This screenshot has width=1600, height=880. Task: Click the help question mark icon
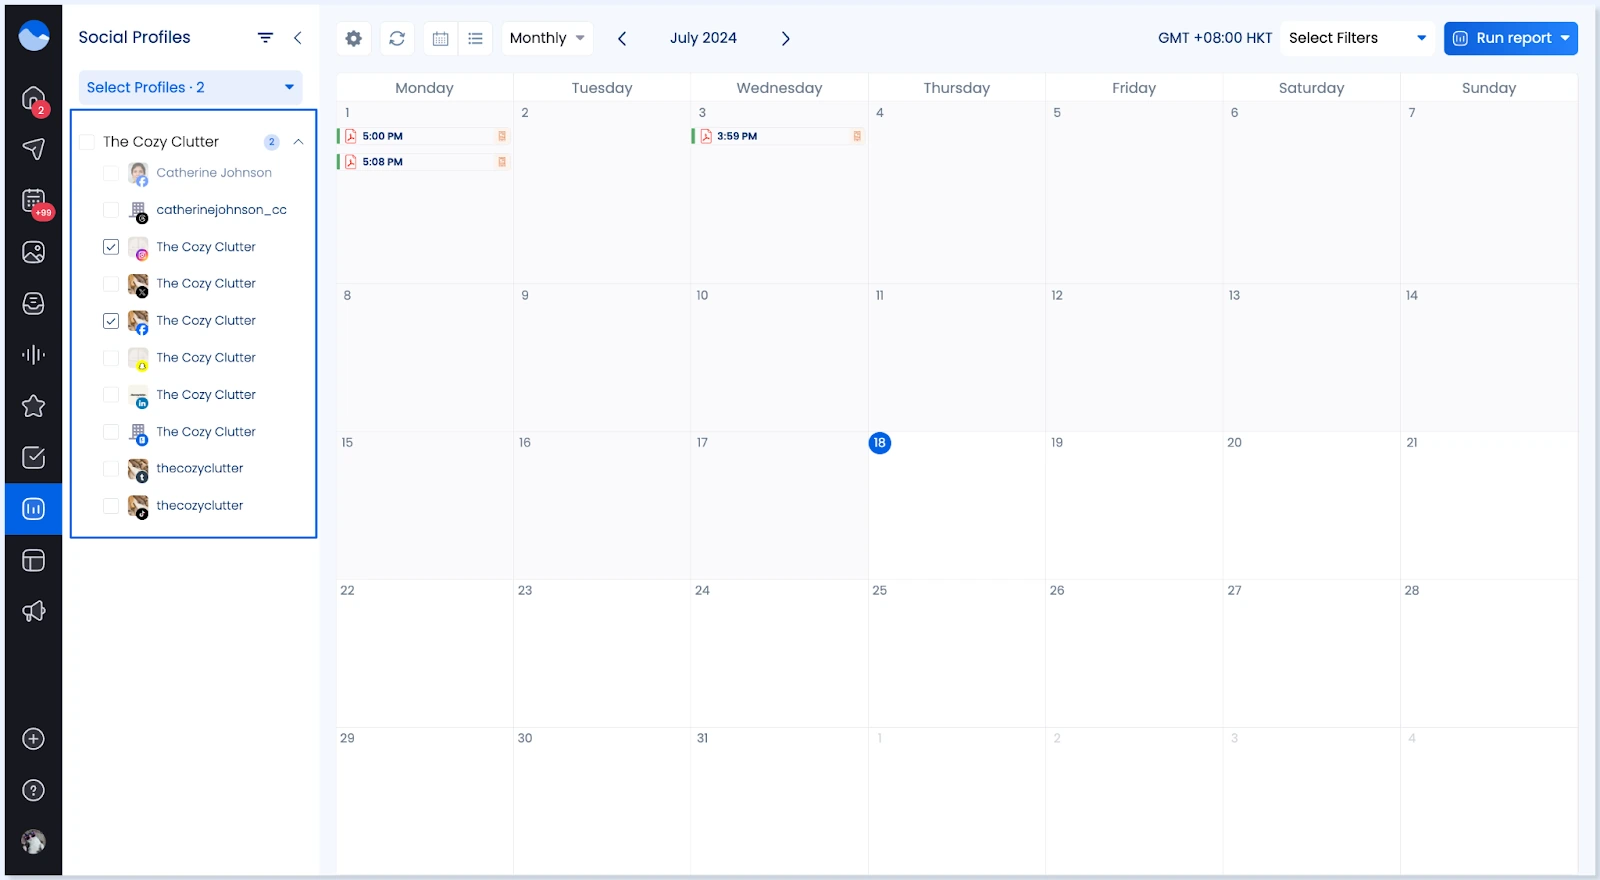[x=33, y=790]
